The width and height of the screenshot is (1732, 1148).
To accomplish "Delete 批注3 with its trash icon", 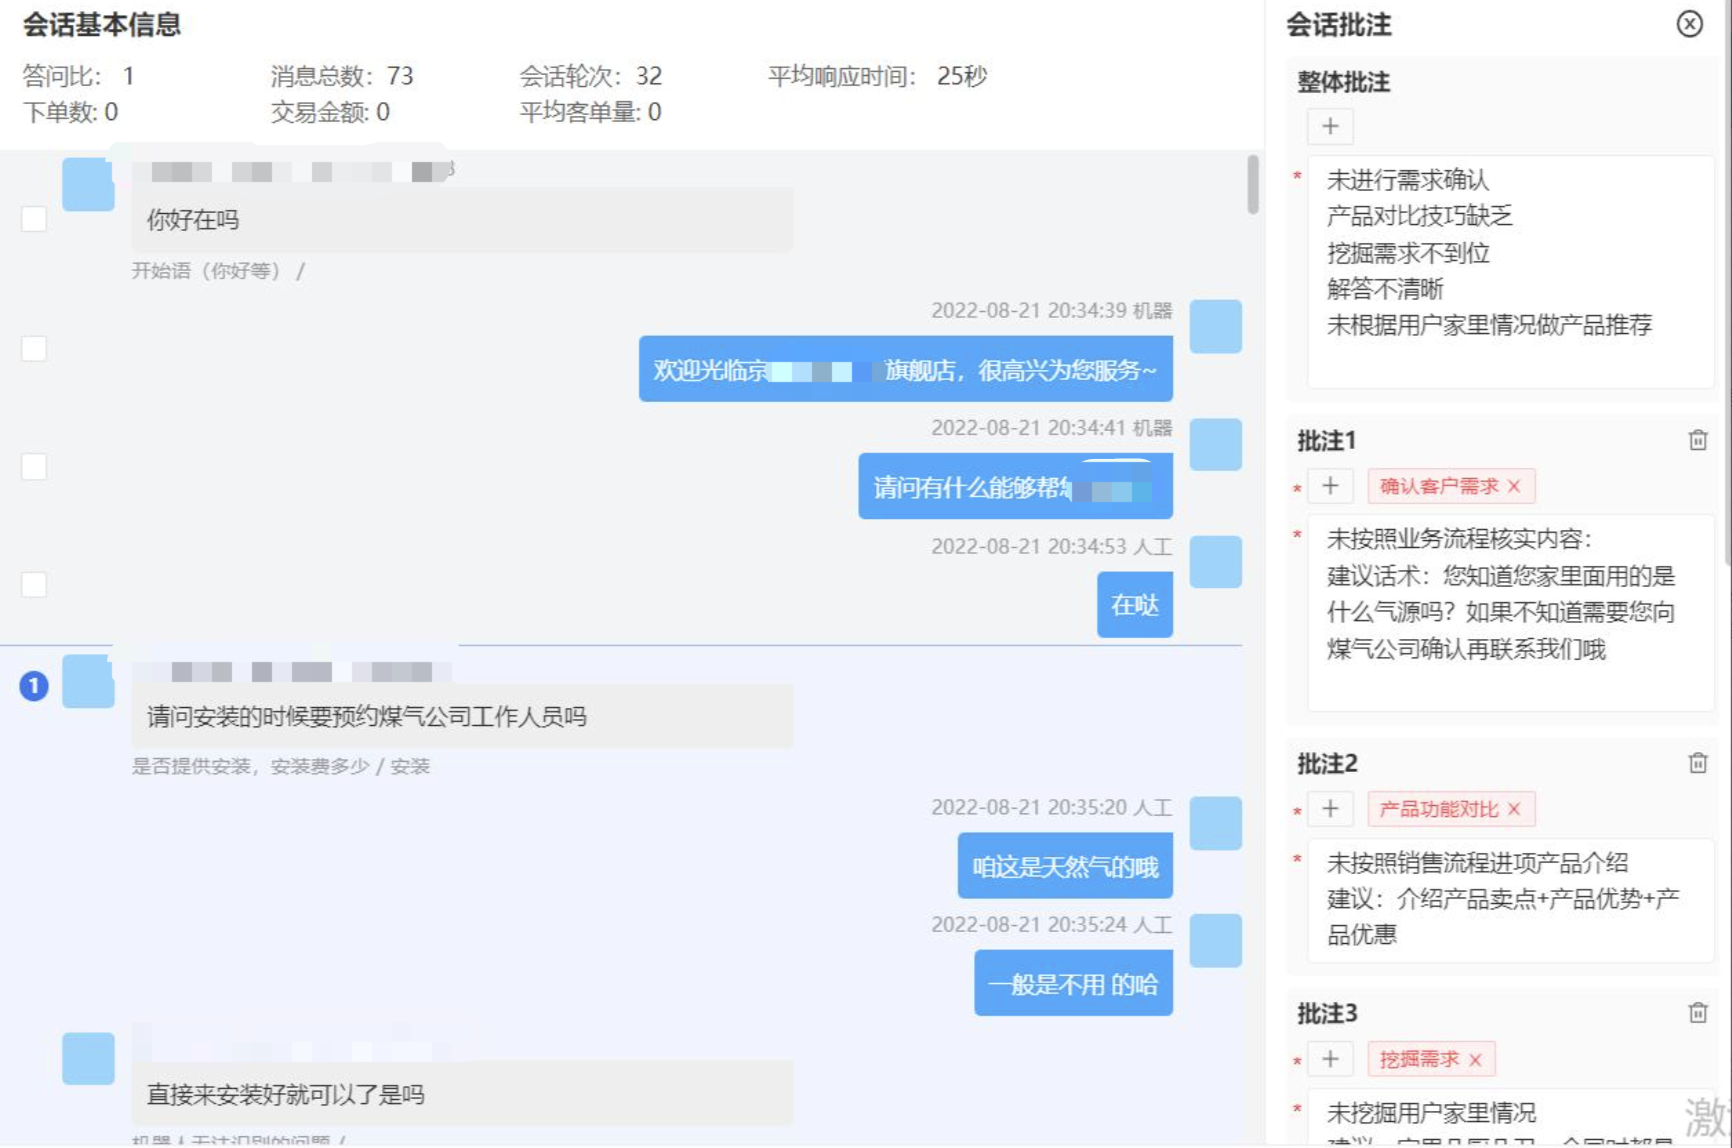I will (1697, 1013).
